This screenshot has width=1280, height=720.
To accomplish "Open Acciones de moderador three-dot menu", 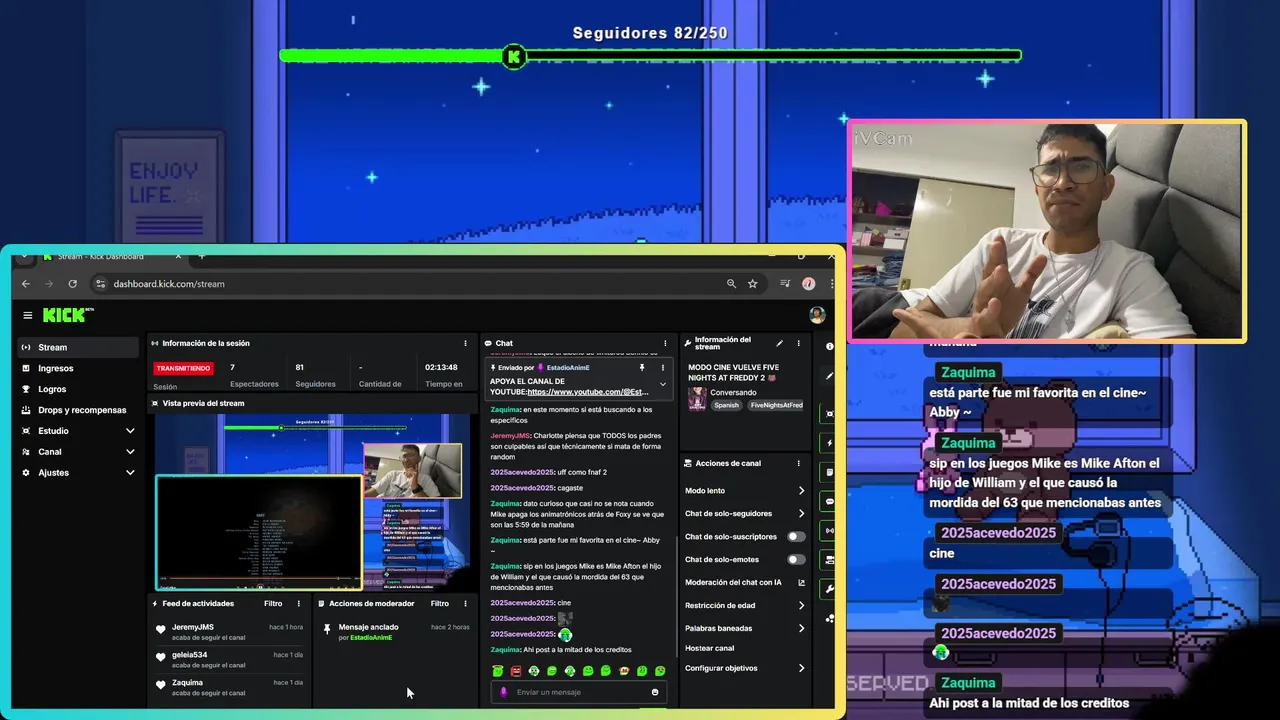I will pyautogui.click(x=465, y=603).
